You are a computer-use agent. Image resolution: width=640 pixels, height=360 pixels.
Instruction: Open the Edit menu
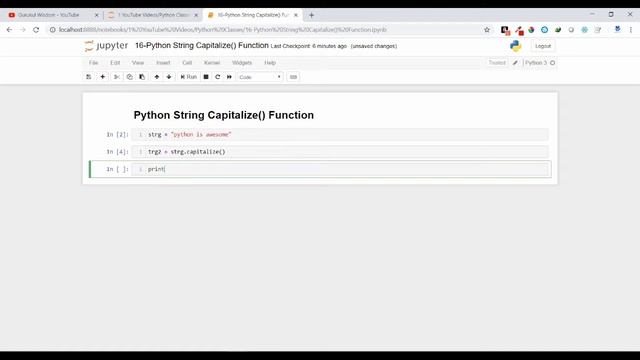pos(115,63)
